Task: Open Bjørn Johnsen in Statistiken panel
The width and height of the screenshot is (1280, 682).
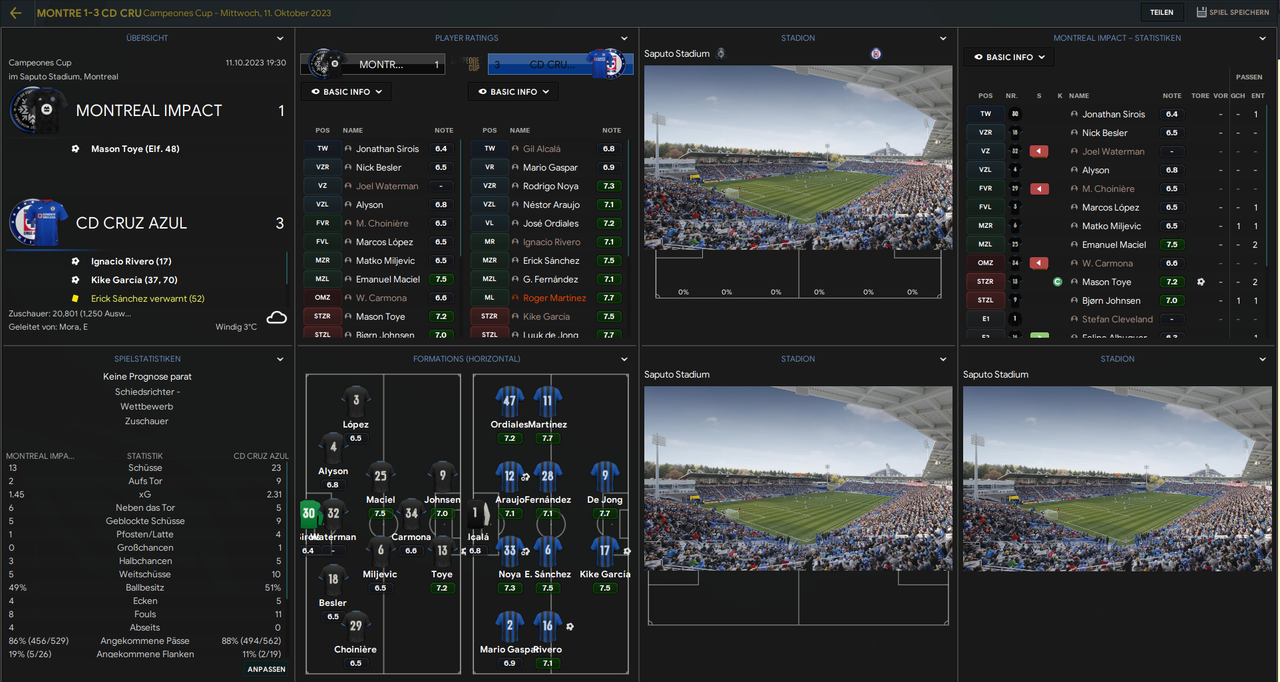Action: tap(1111, 300)
